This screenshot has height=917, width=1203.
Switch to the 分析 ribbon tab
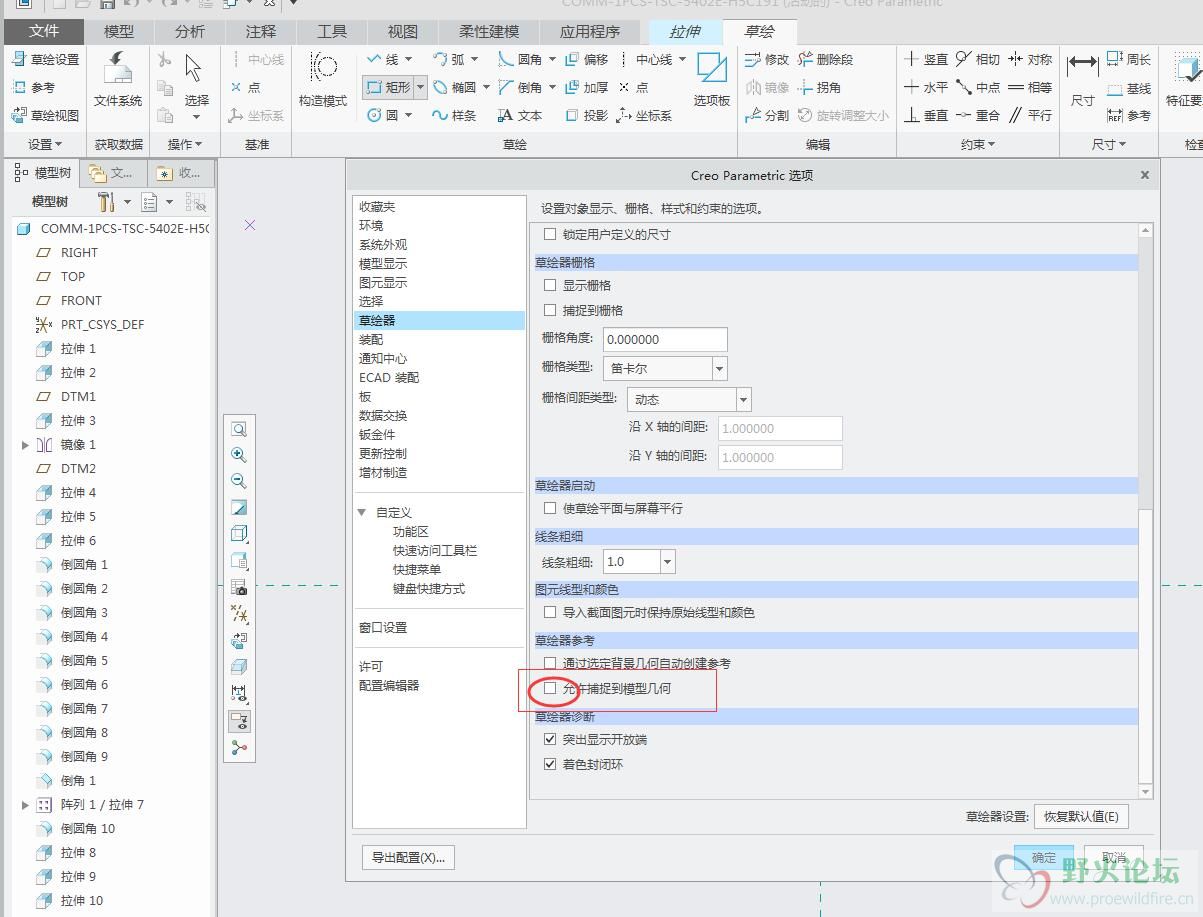pyautogui.click(x=190, y=31)
